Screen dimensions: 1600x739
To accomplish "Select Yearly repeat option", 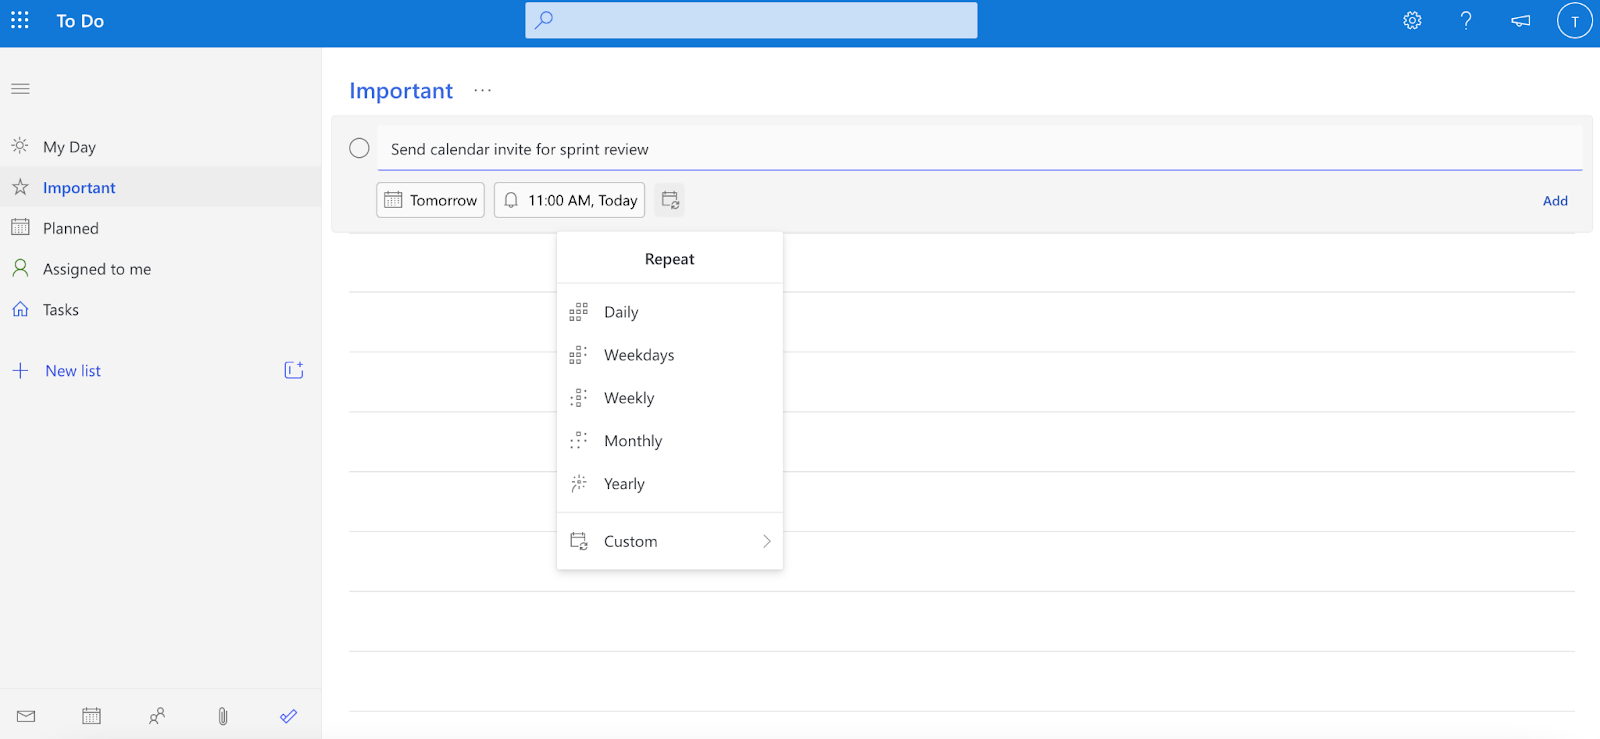I will (669, 484).
